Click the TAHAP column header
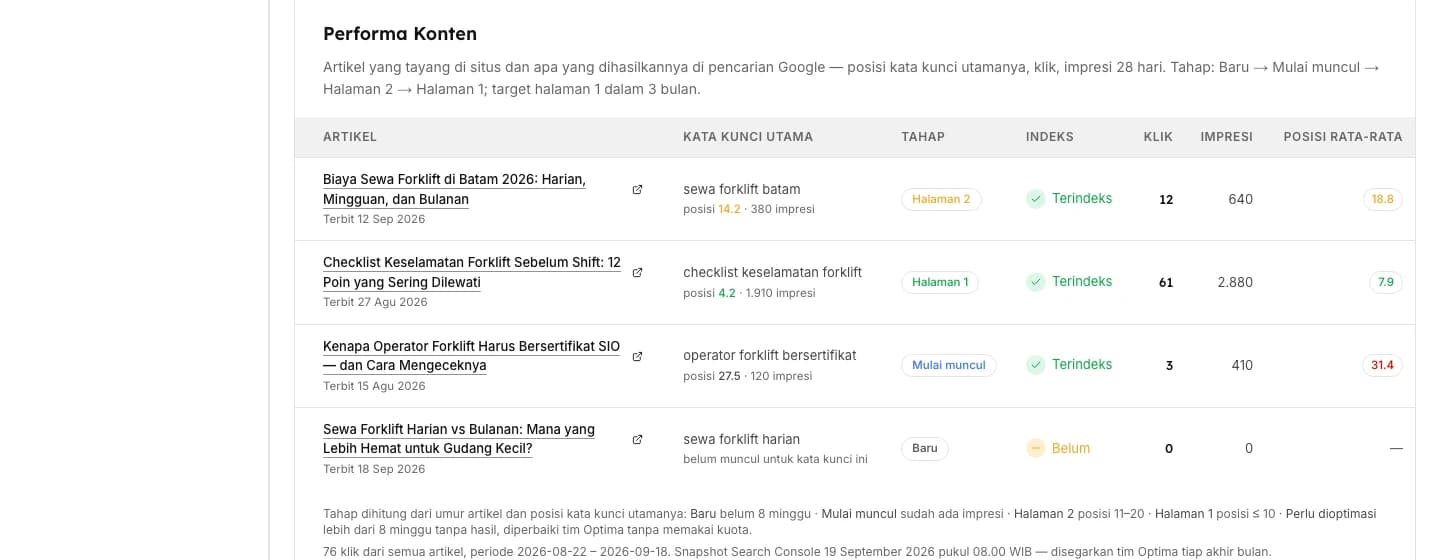 tap(923, 137)
